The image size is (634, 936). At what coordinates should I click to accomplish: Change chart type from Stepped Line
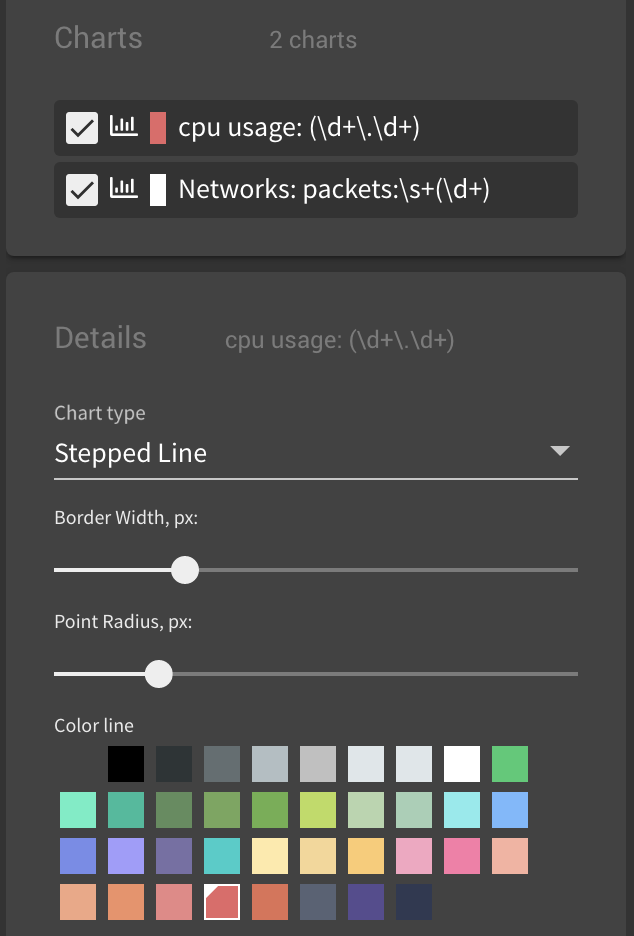[x=315, y=453]
